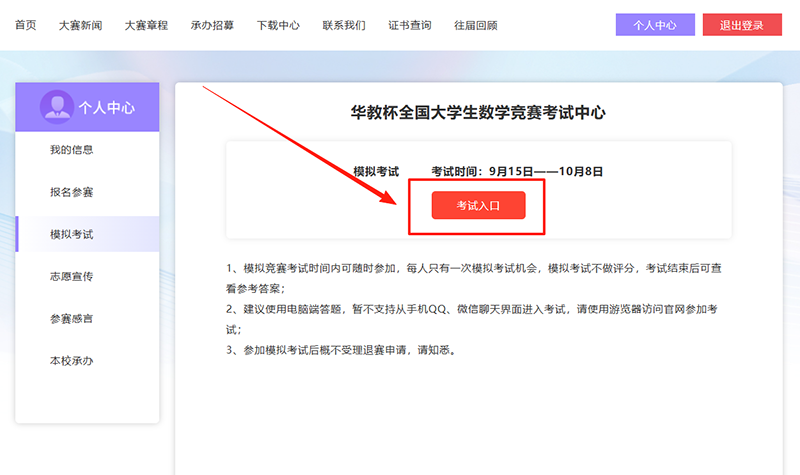Image resolution: width=800 pixels, height=475 pixels.
Task: Click the exam time text 9月15日——10月8日
Action: click(546, 171)
